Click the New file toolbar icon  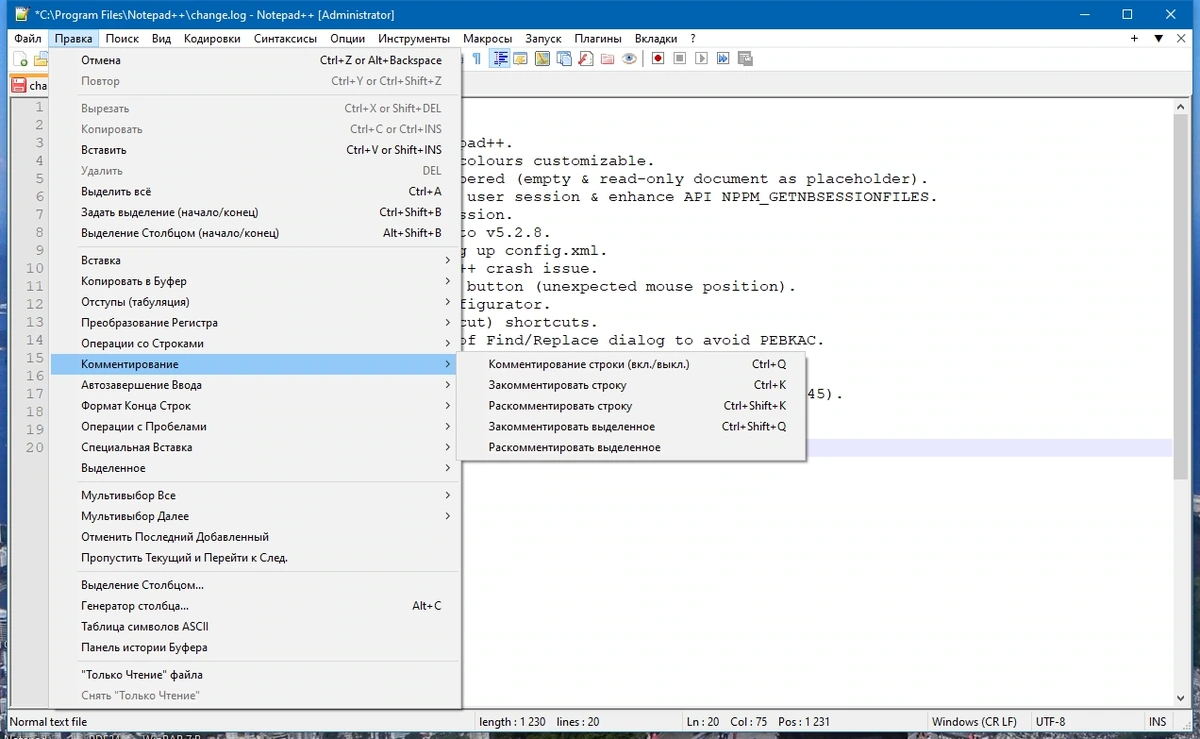click(x=20, y=59)
